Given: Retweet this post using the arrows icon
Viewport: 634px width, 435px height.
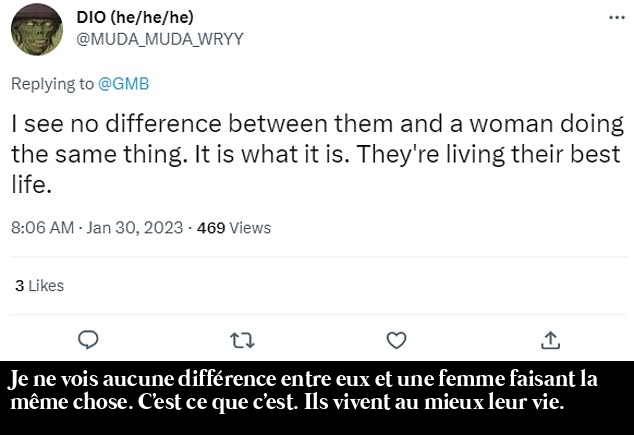Looking at the screenshot, I should coord(242,340).
